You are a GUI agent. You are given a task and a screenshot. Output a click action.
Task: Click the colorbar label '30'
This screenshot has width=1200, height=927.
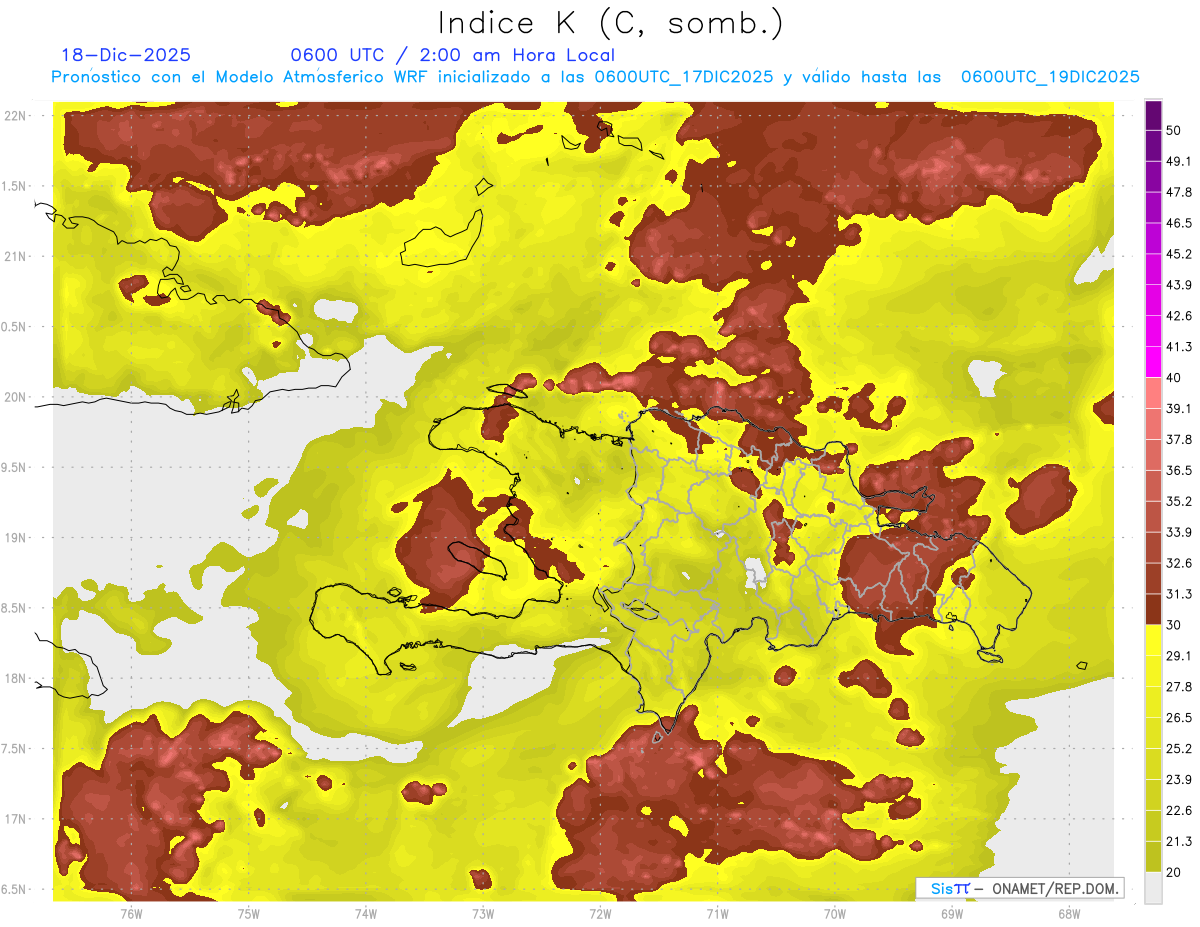[1174, 625]
